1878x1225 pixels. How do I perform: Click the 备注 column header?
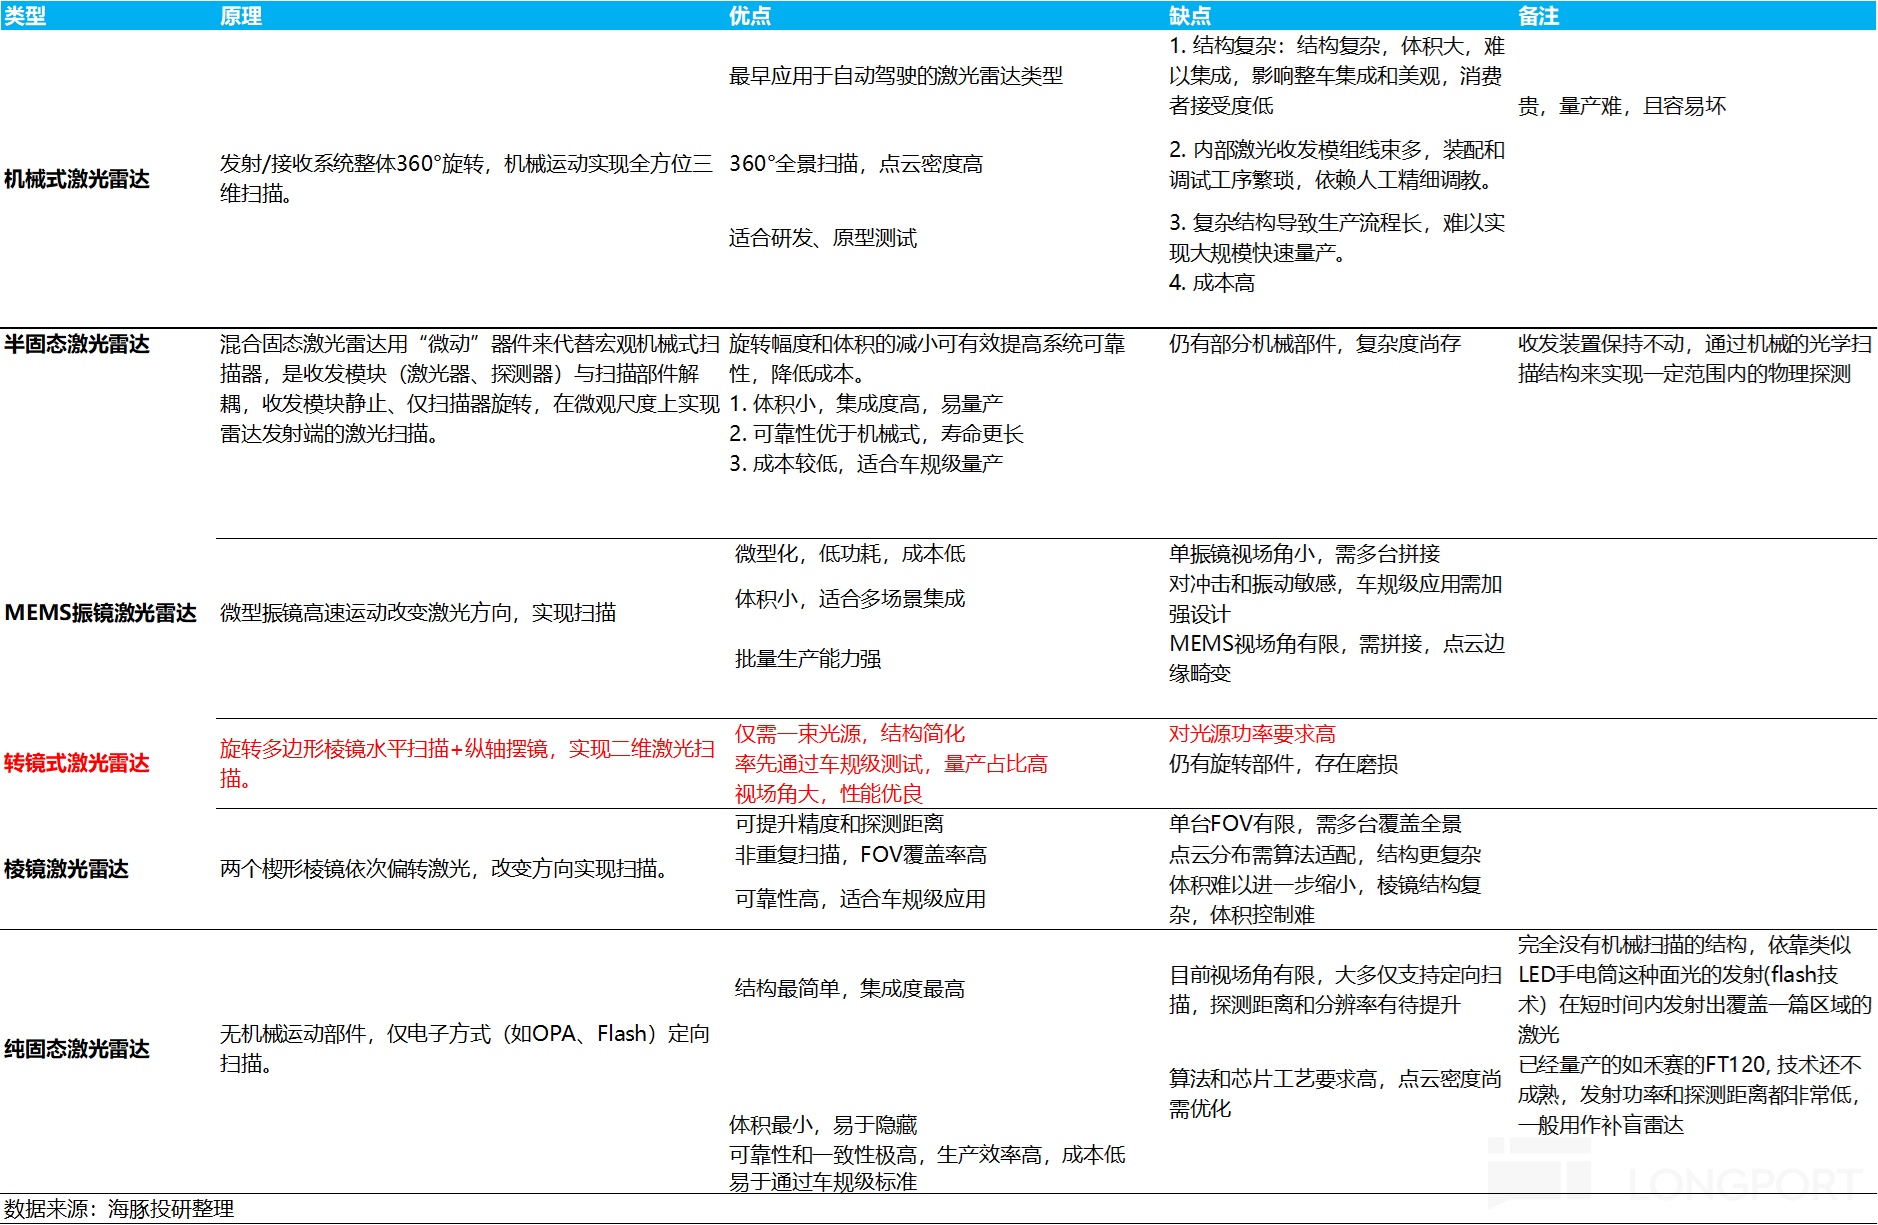(1538, 16)
